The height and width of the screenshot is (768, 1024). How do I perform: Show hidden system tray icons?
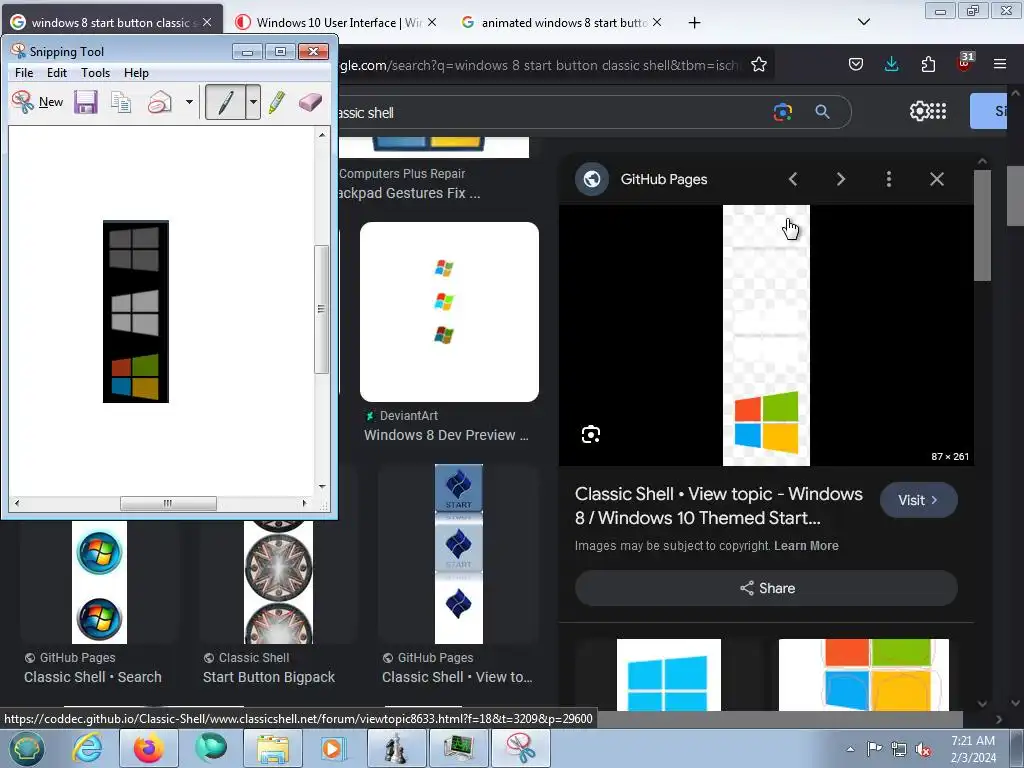point(850,749)
